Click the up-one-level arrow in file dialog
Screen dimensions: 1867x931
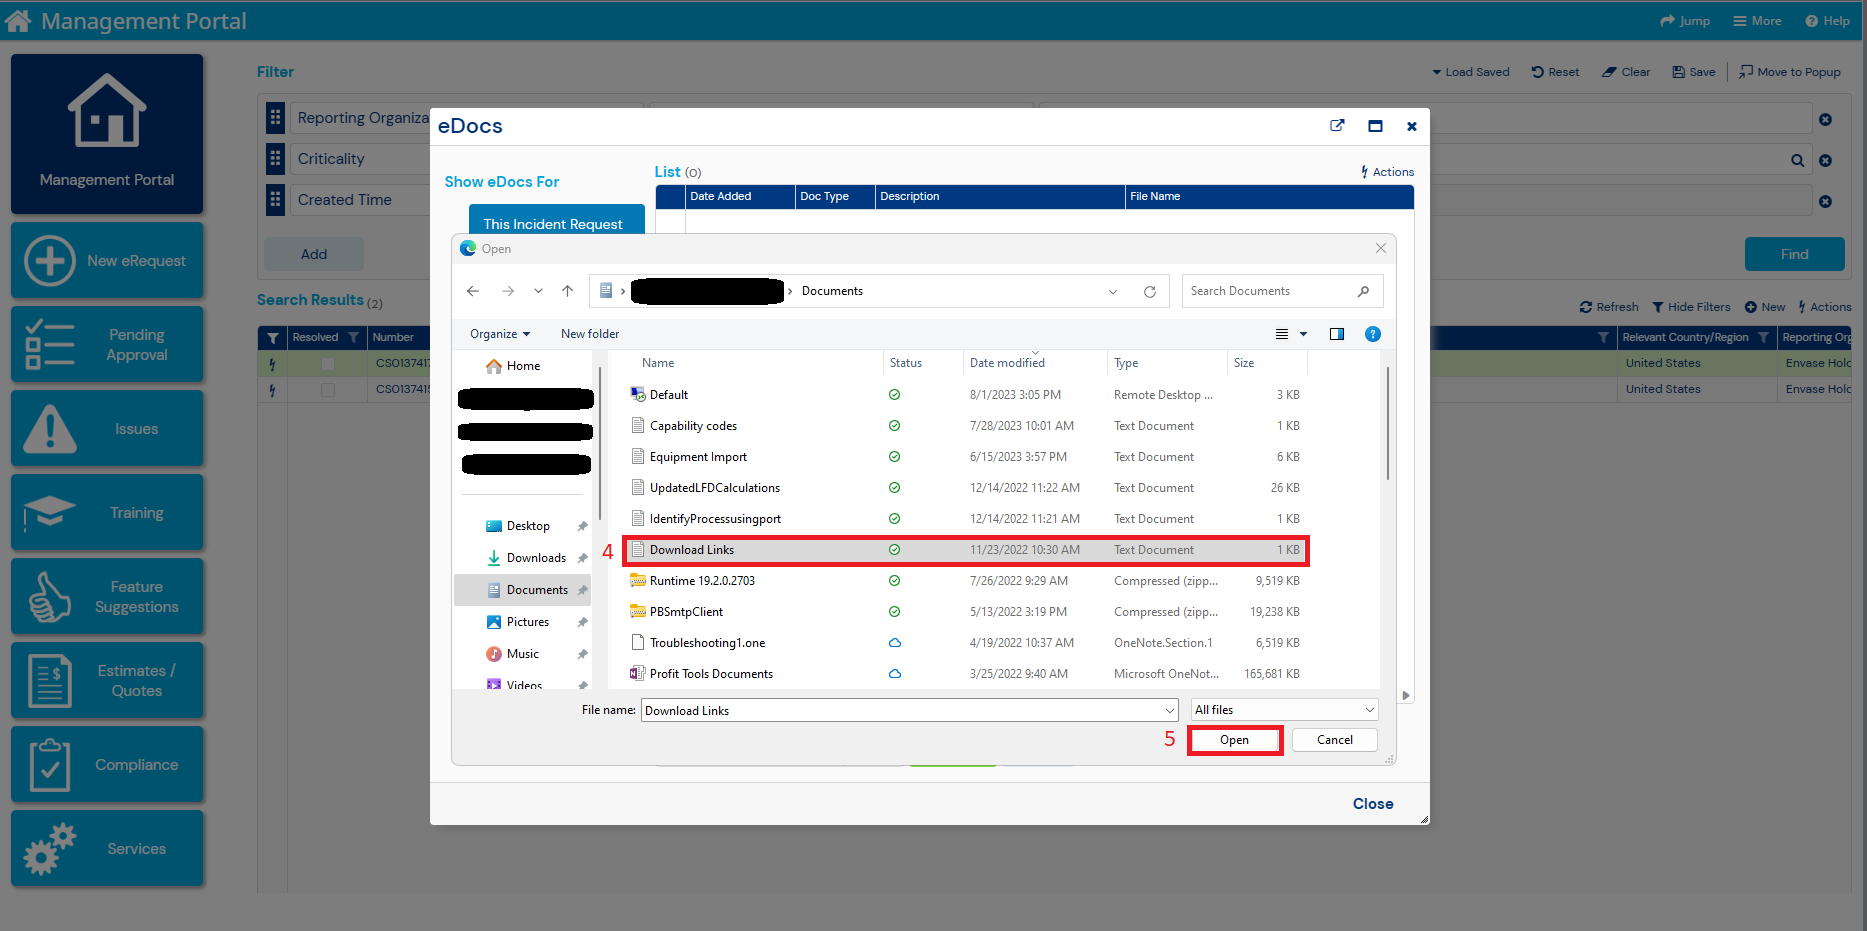567,291
